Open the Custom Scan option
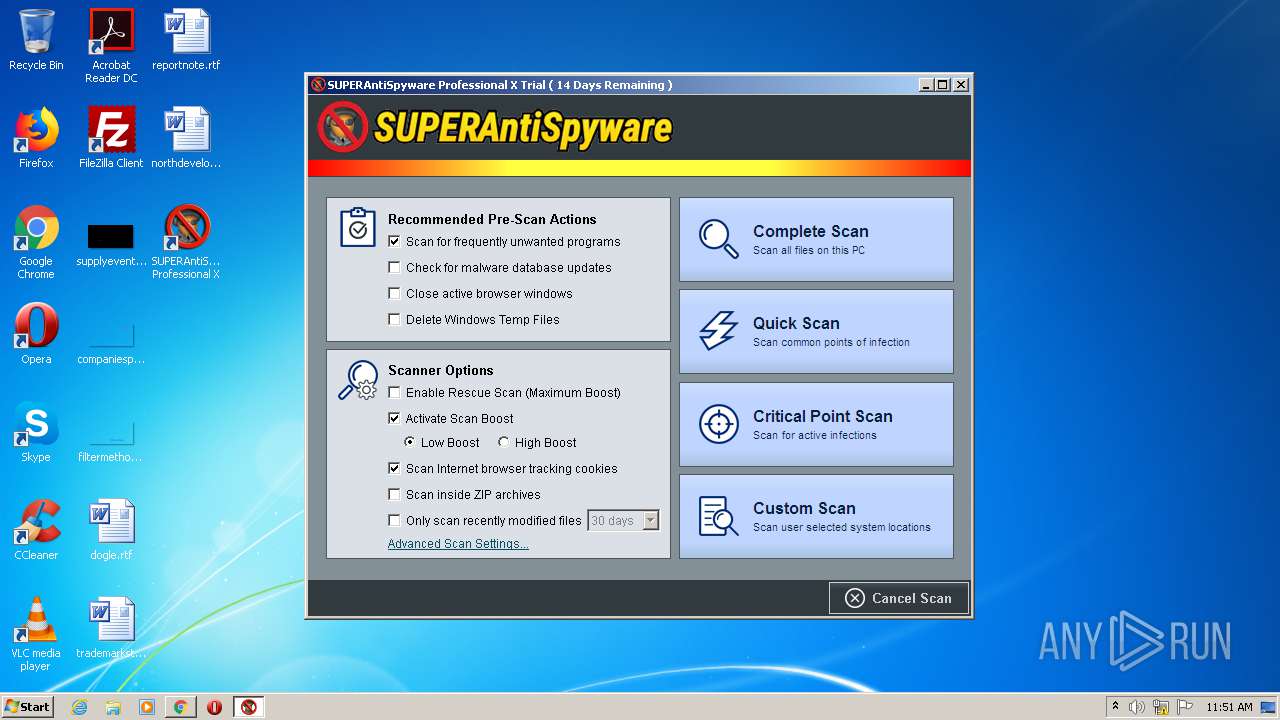Image resolution: width=1280 pixels, height=720 pixels. point(816,516)
